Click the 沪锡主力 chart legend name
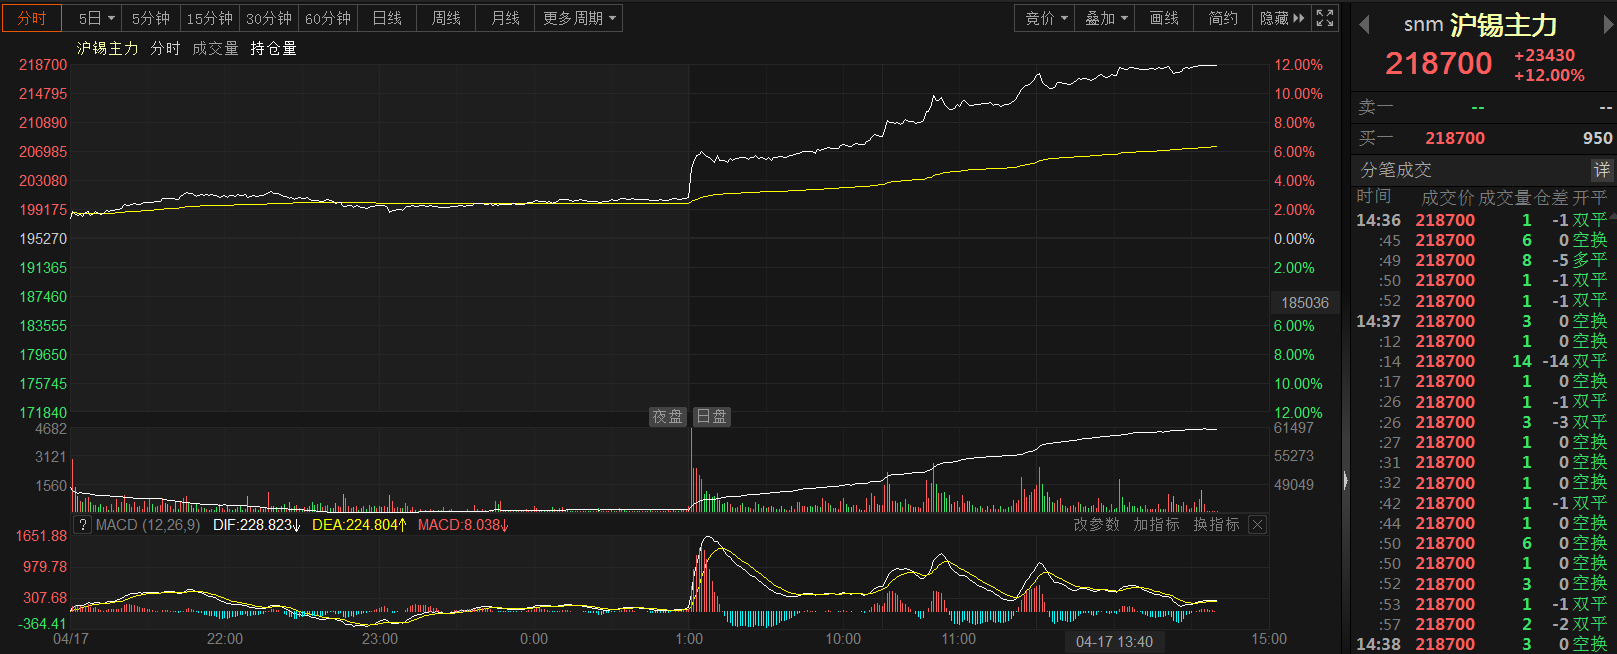This screenshot has height=654, width=1617. click(x=108, y=48)
